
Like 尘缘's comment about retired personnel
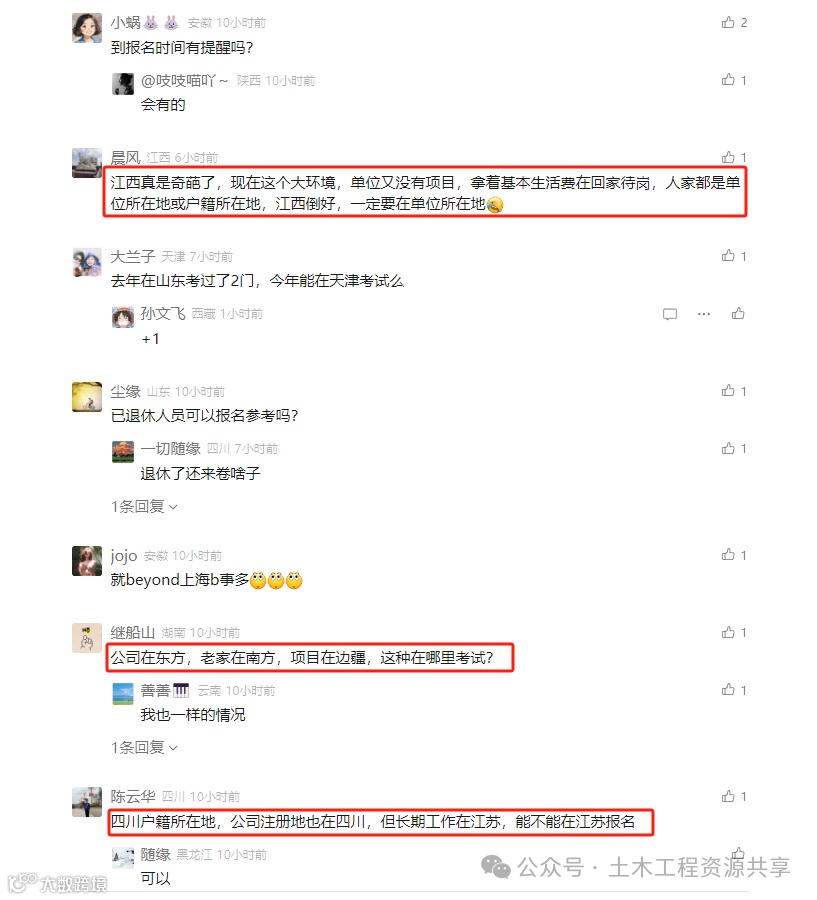(728, 391)
